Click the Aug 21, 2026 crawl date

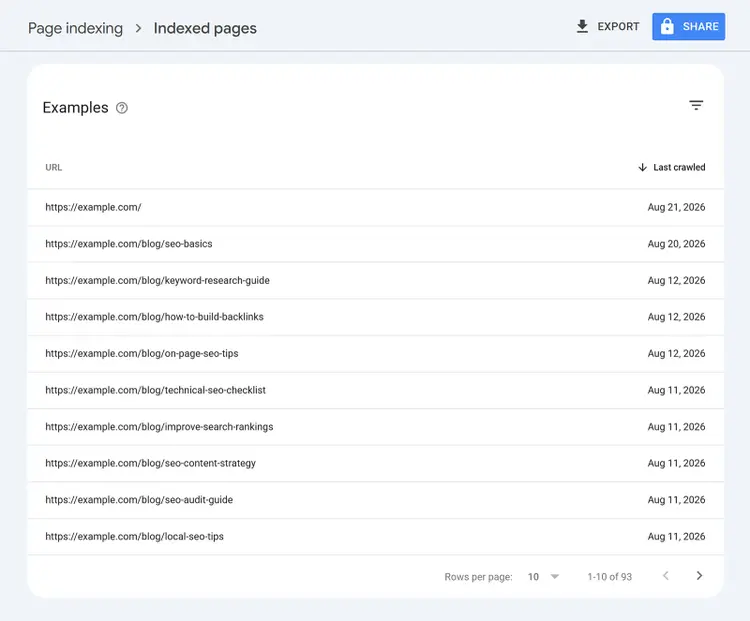(x=676, y=207)
